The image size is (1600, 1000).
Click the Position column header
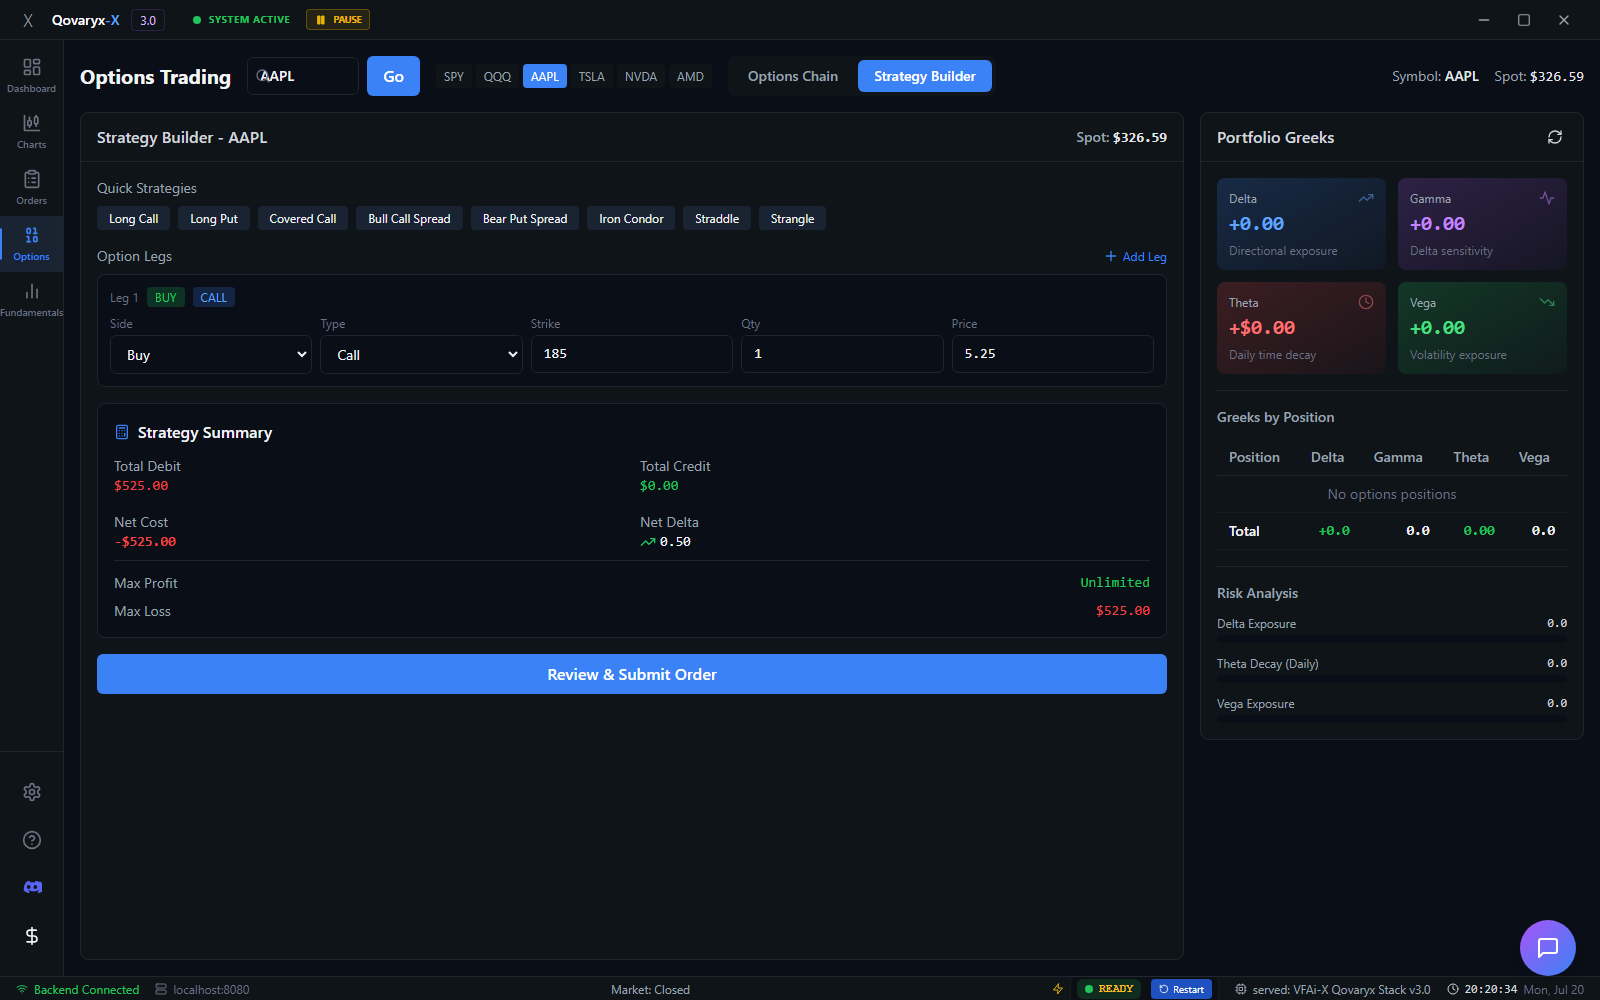pos(1254,457)
